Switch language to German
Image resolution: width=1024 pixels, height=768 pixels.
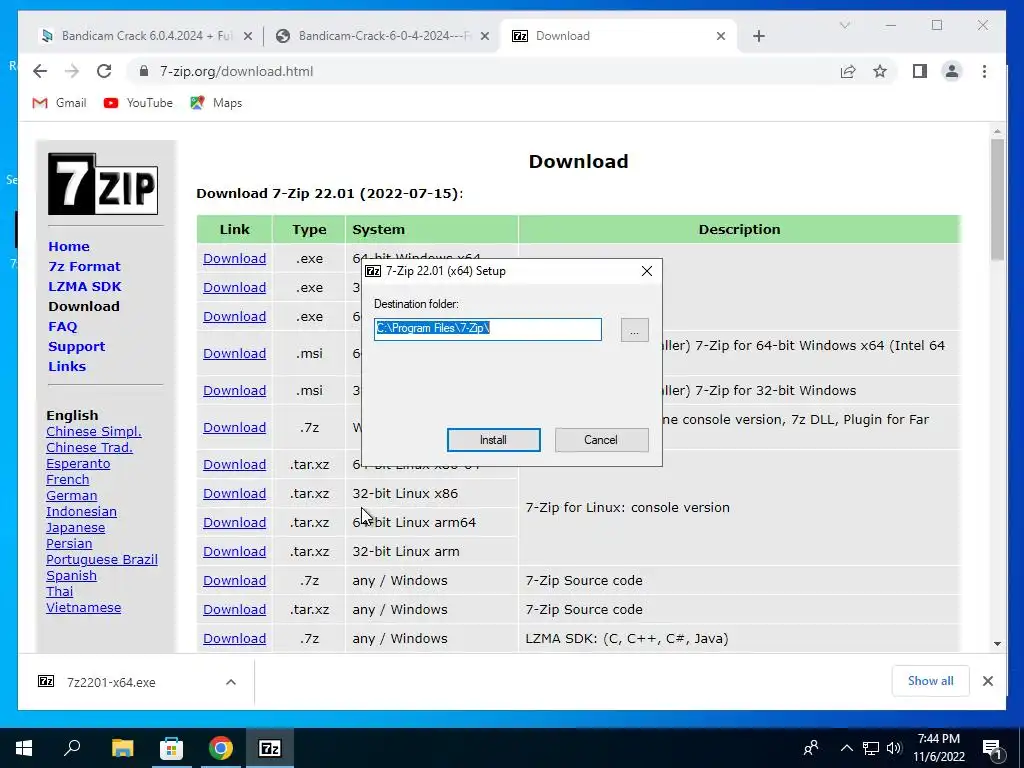click(x=71, y=496)
